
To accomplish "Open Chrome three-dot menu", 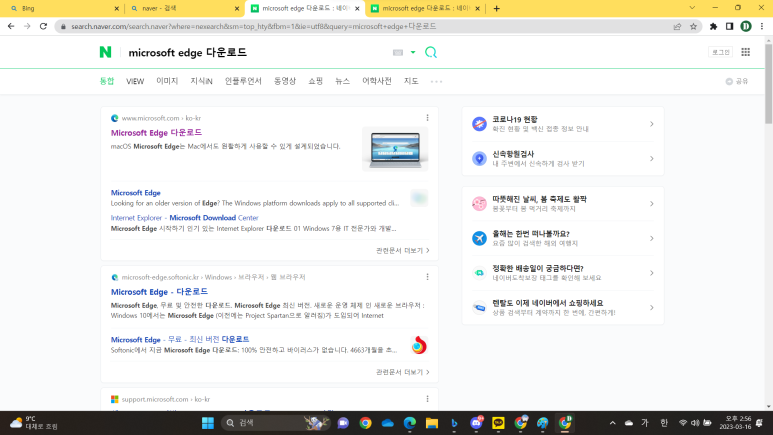I will [762, 26].
